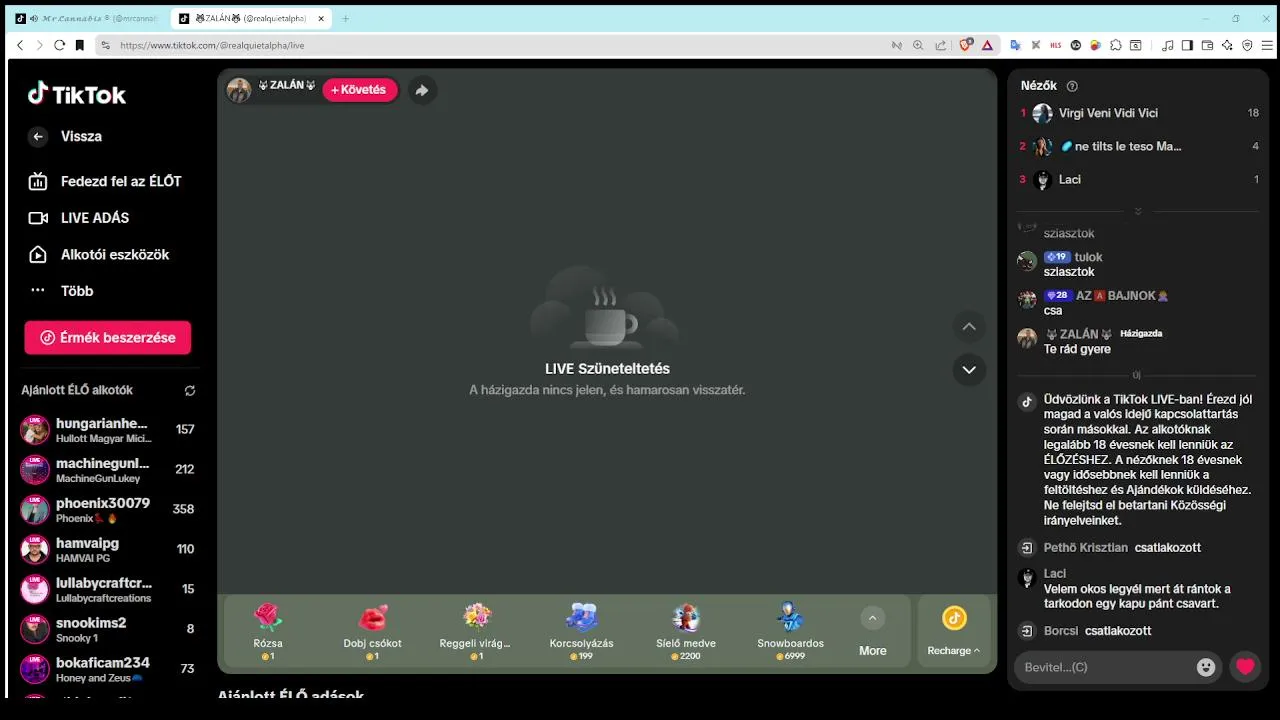
Task: Expand More gifts panel
Action: [x=872, y=632]
